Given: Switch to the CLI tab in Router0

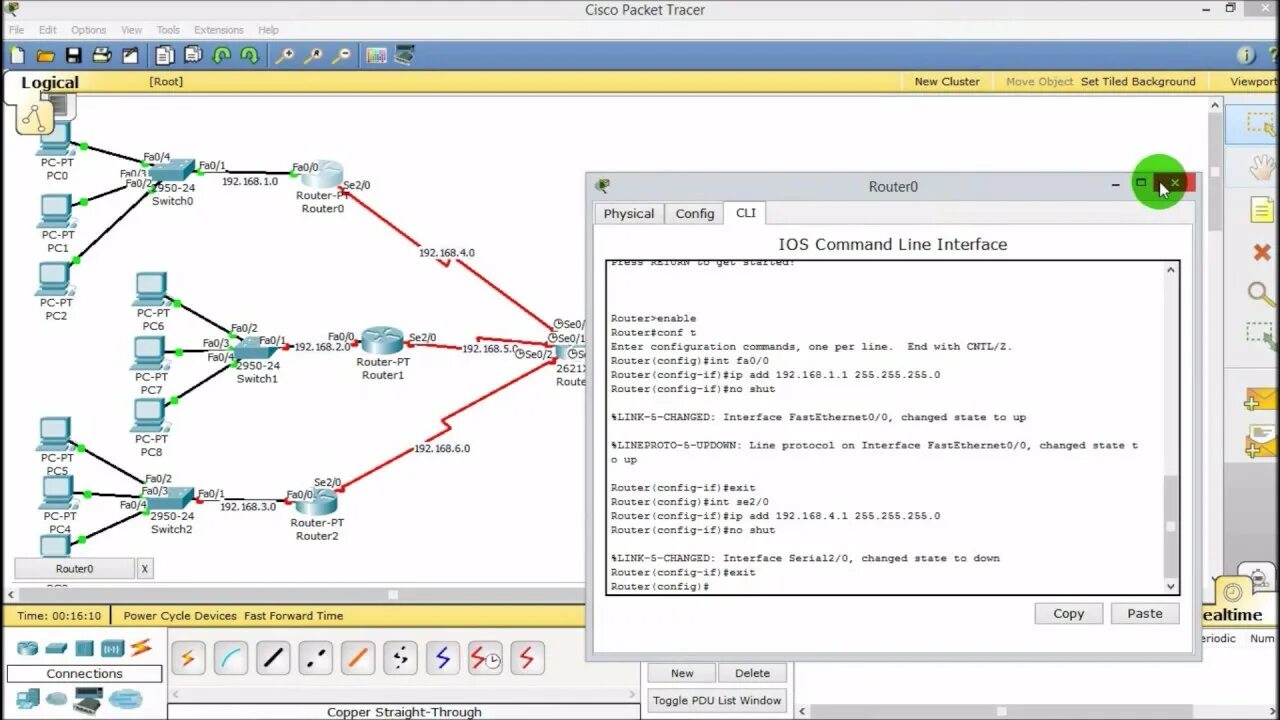Looking at the screenshot, I should [x=745, y=213].
